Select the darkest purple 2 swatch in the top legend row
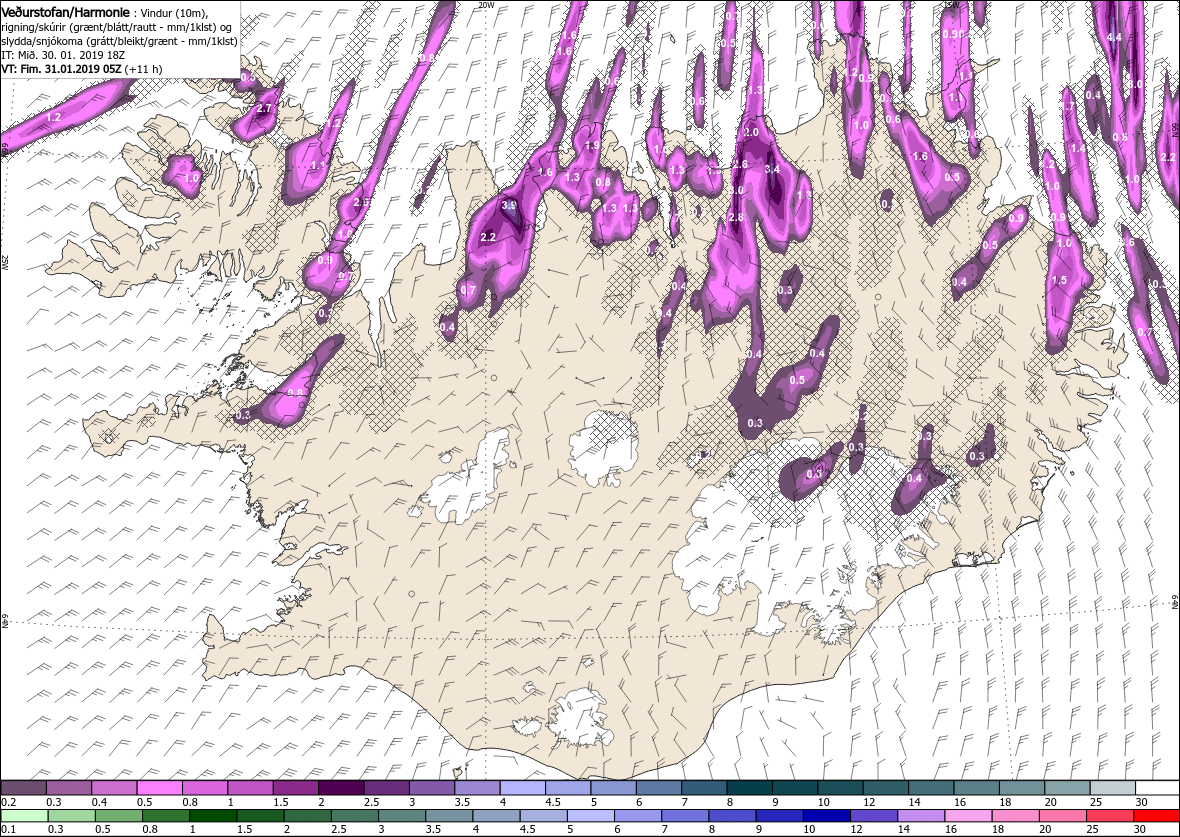The height and width of the screenshot is (837, 1180). pyautogui.click(x=340, y=787)
